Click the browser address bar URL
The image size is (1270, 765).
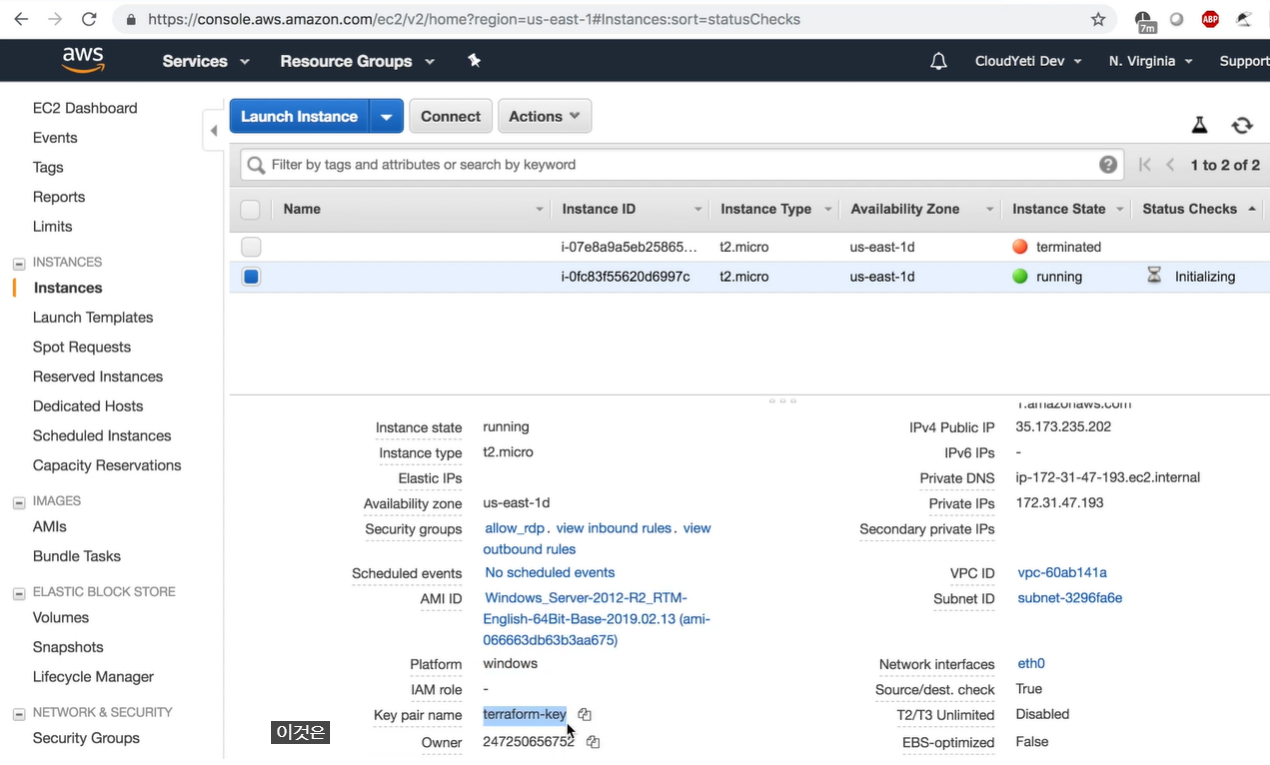474,19
